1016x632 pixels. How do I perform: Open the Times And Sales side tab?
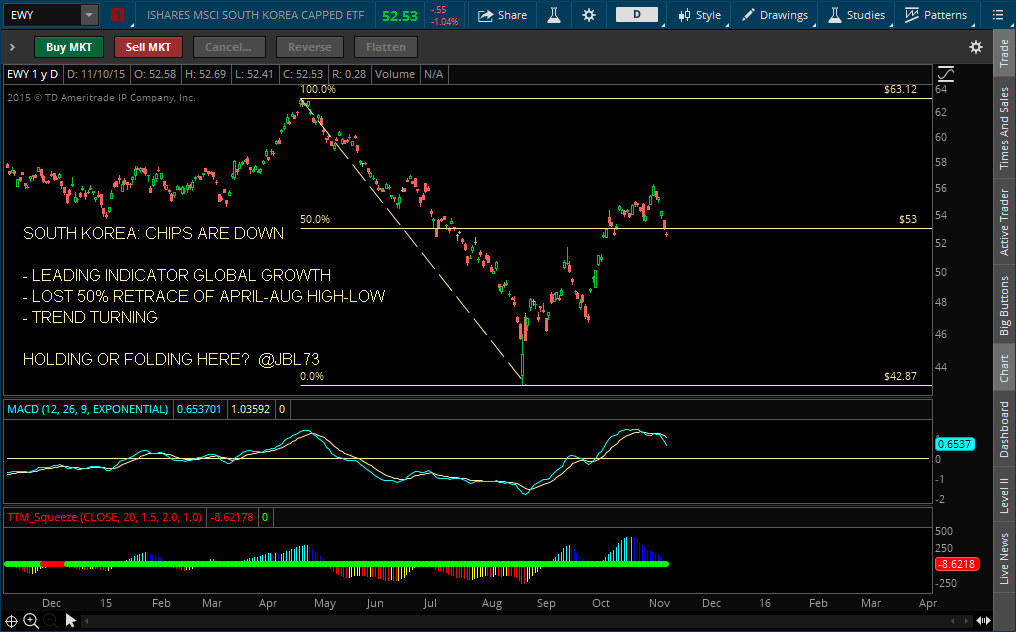pos(1004,128)
